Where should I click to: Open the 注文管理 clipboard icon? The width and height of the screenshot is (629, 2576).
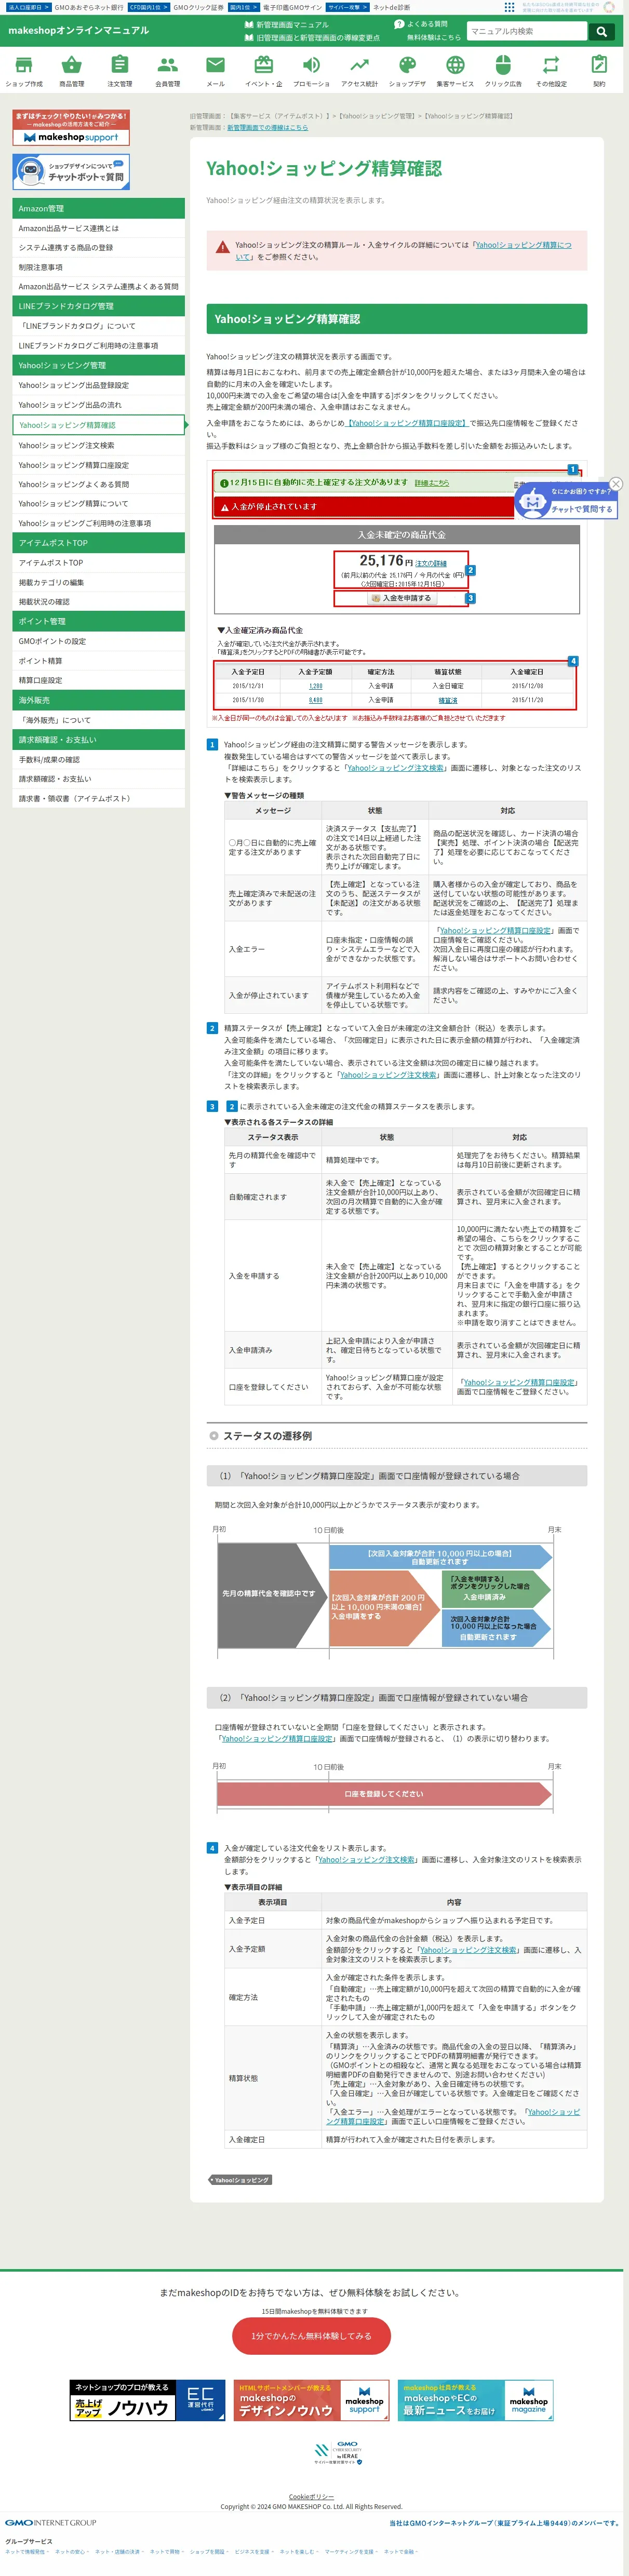click(120, 70)
